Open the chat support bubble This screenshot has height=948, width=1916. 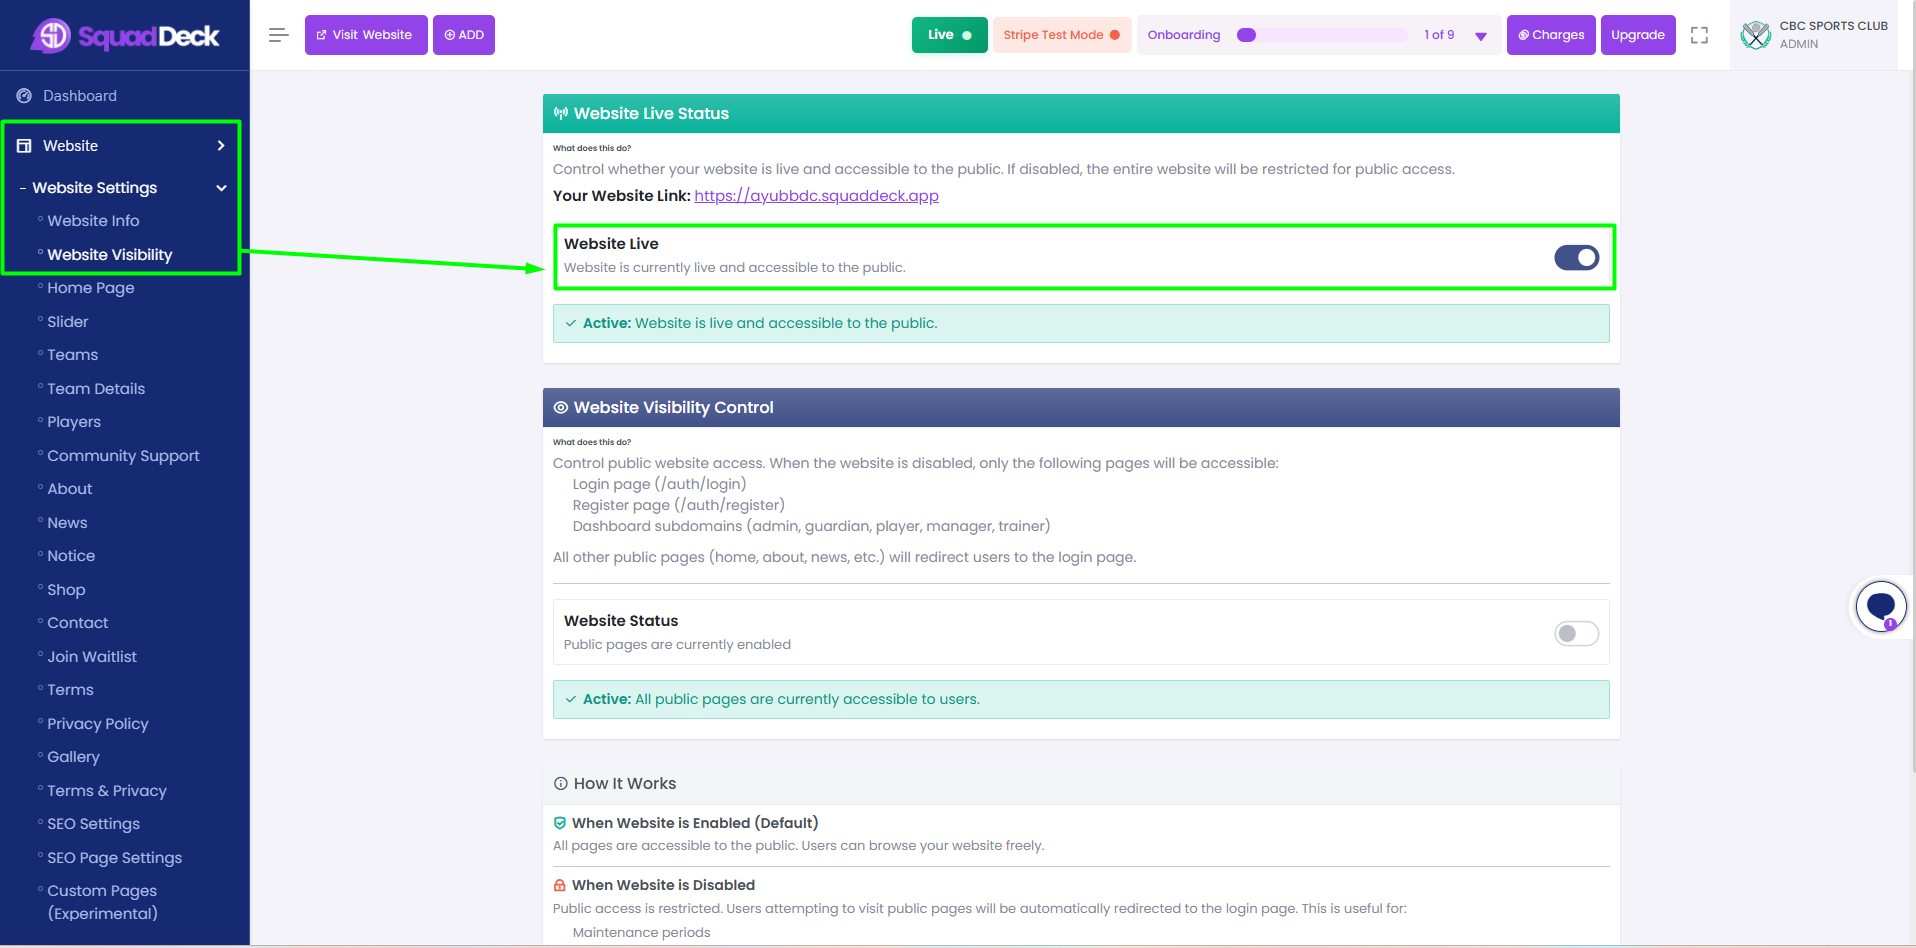tap(1881, 606)
